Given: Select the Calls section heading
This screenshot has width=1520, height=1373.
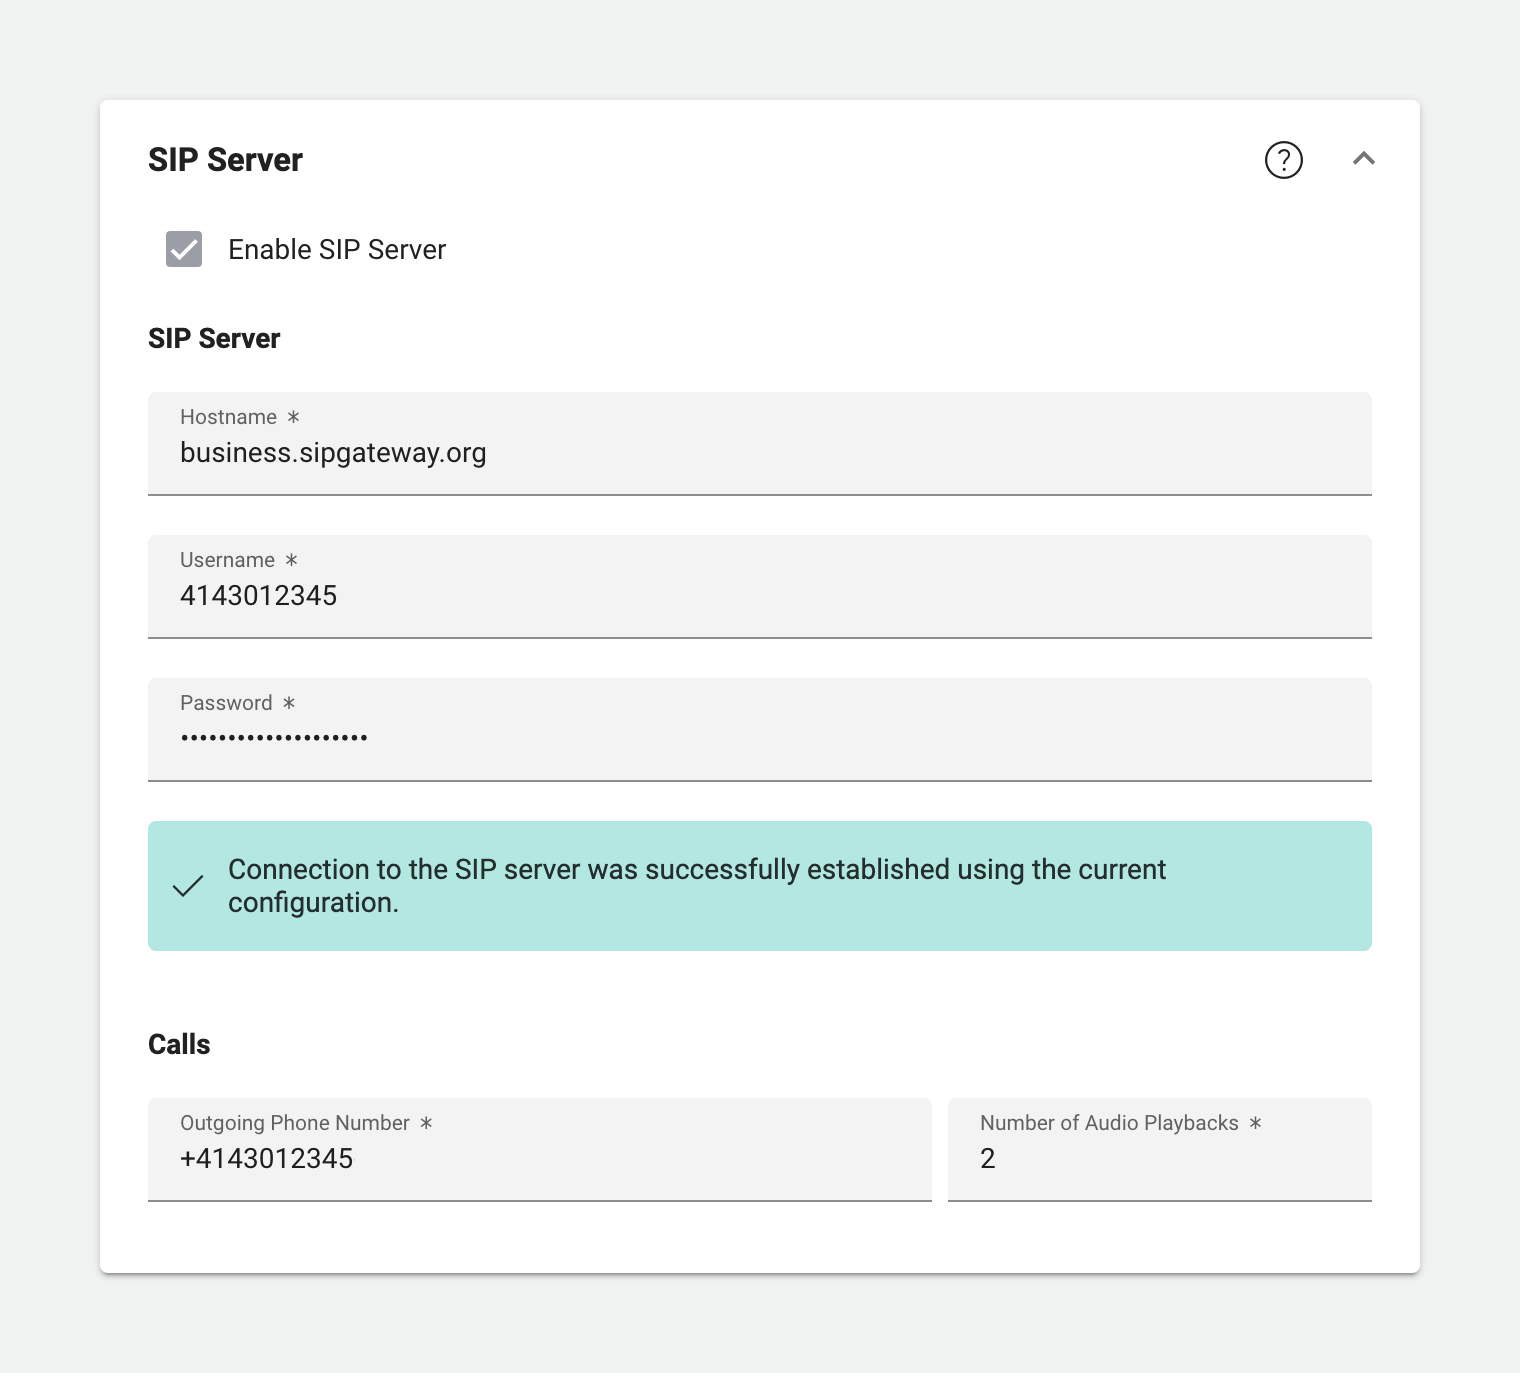Looking at the screenshot, I should point(179,1043).
